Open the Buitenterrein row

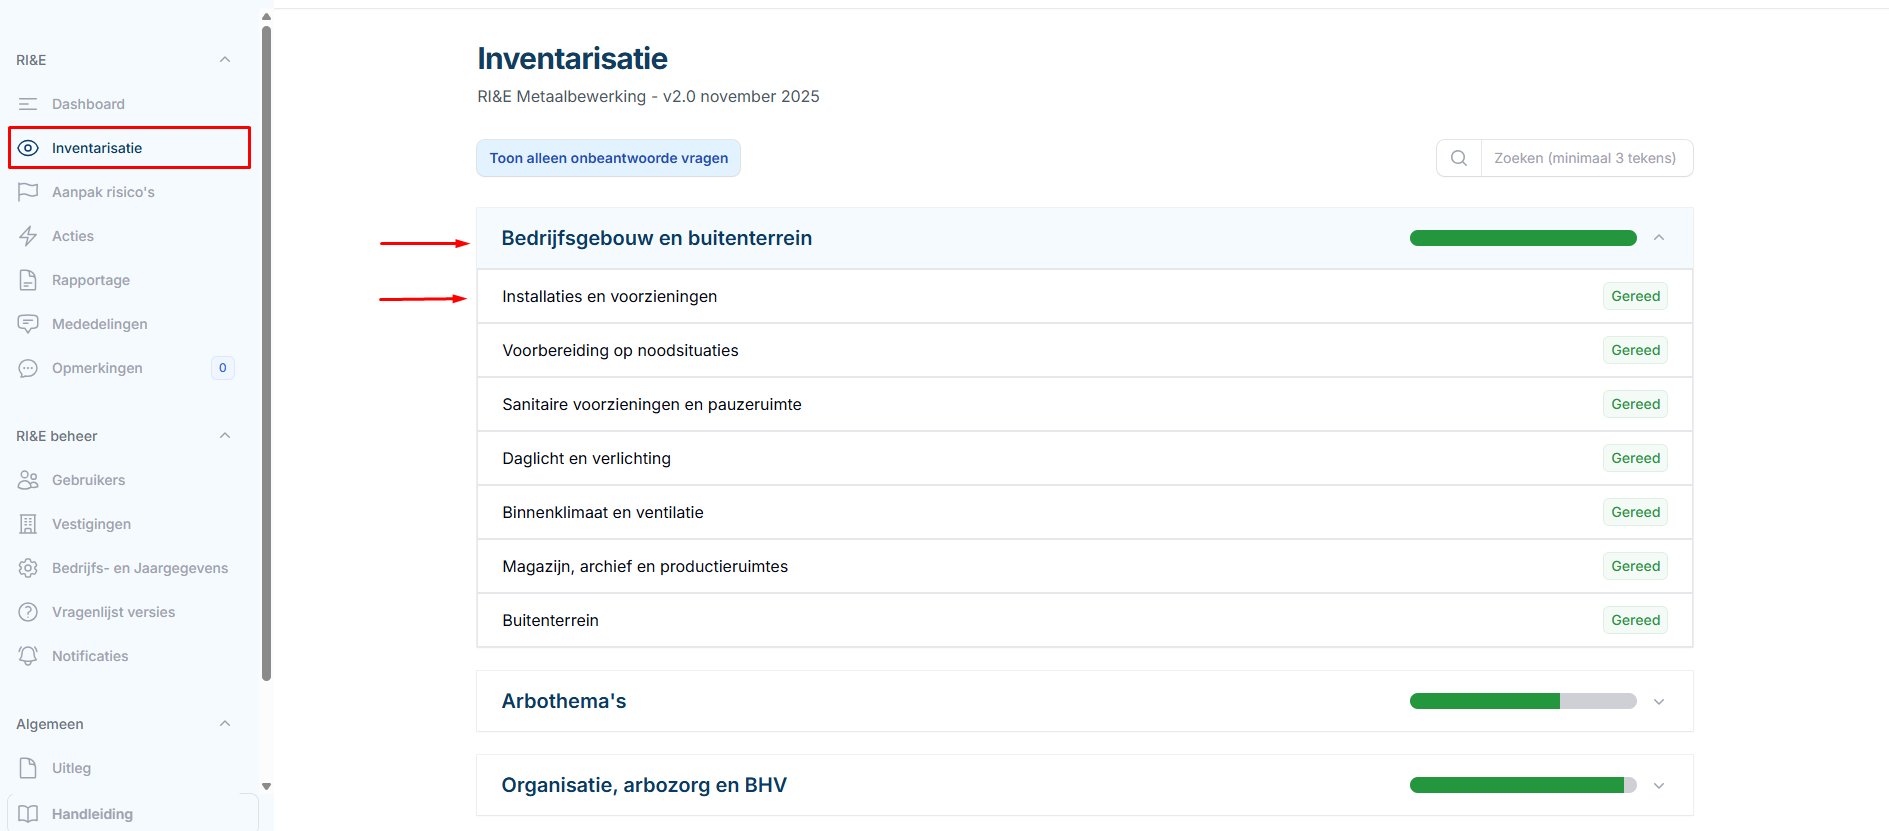click(x=1085, y=620)
